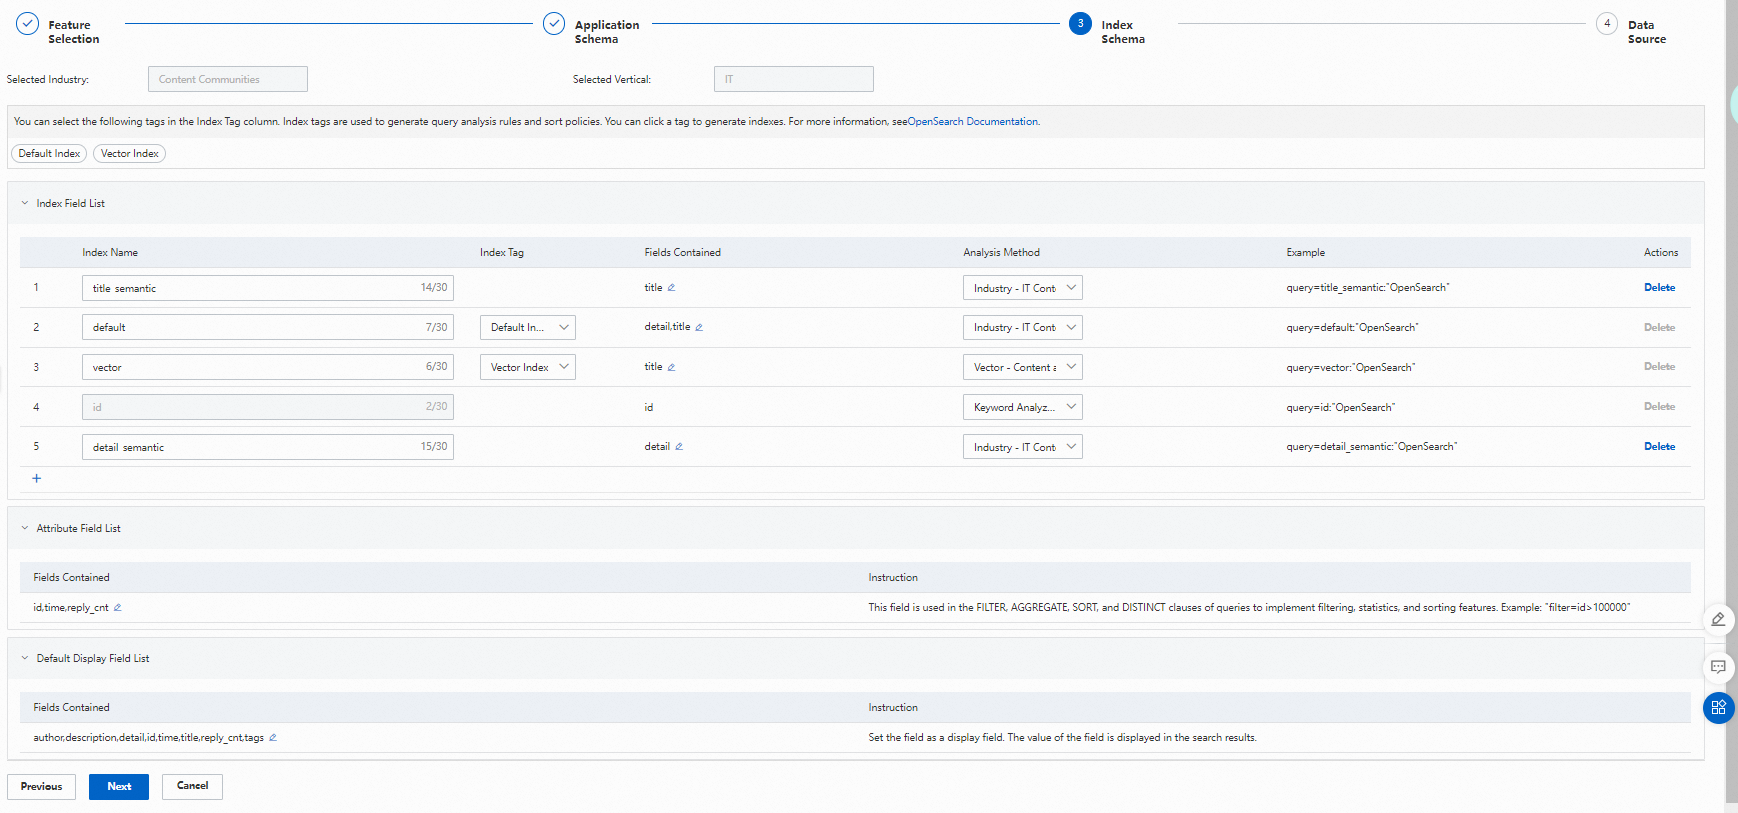Image resolution: width=1738 pixels, height=813 pixels.
Task: Open Analysis Method dropdown for detail_semantic row
Action: coord(1023,447)
